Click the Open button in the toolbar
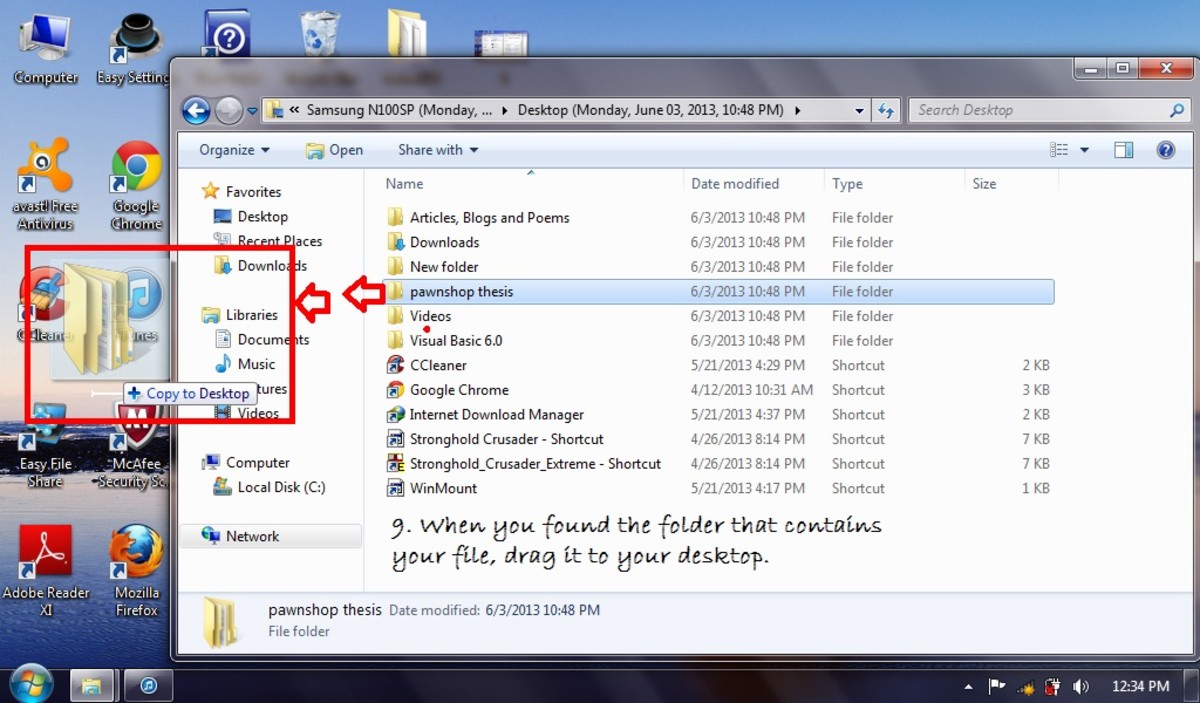This screenshot has width=1200, height=703. [335, 149]
